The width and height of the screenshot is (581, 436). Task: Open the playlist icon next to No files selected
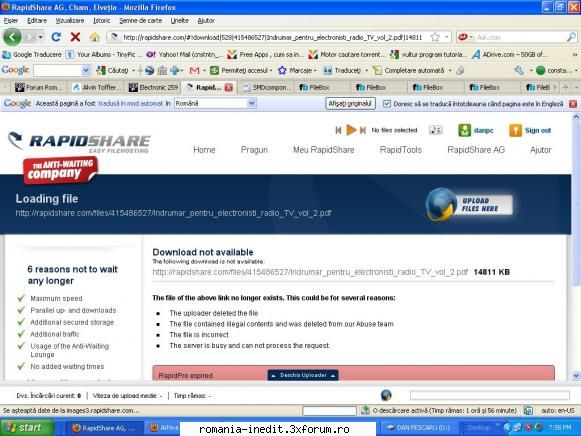point(436,130)
